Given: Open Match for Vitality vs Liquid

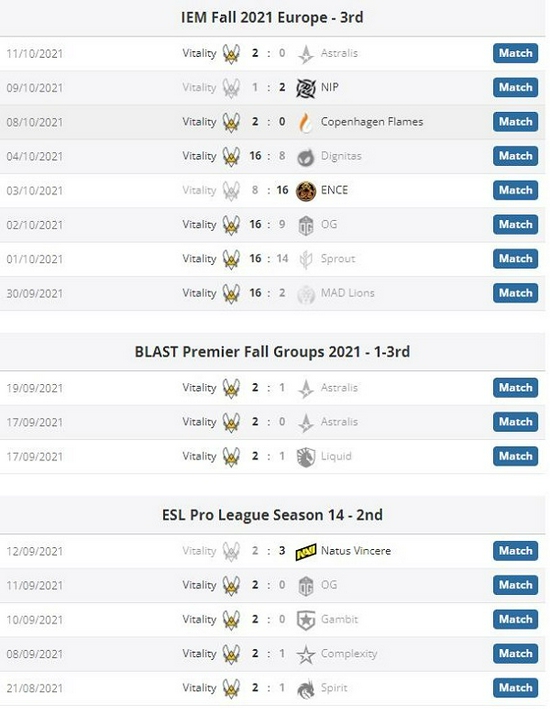Looking at the screenshot, I should point(515,456).
